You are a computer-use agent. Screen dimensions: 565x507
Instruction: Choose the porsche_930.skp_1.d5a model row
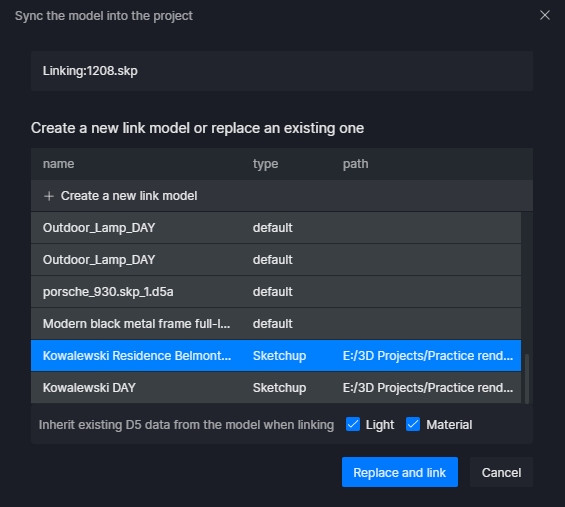pyautogui.click(x=276, y=292)
